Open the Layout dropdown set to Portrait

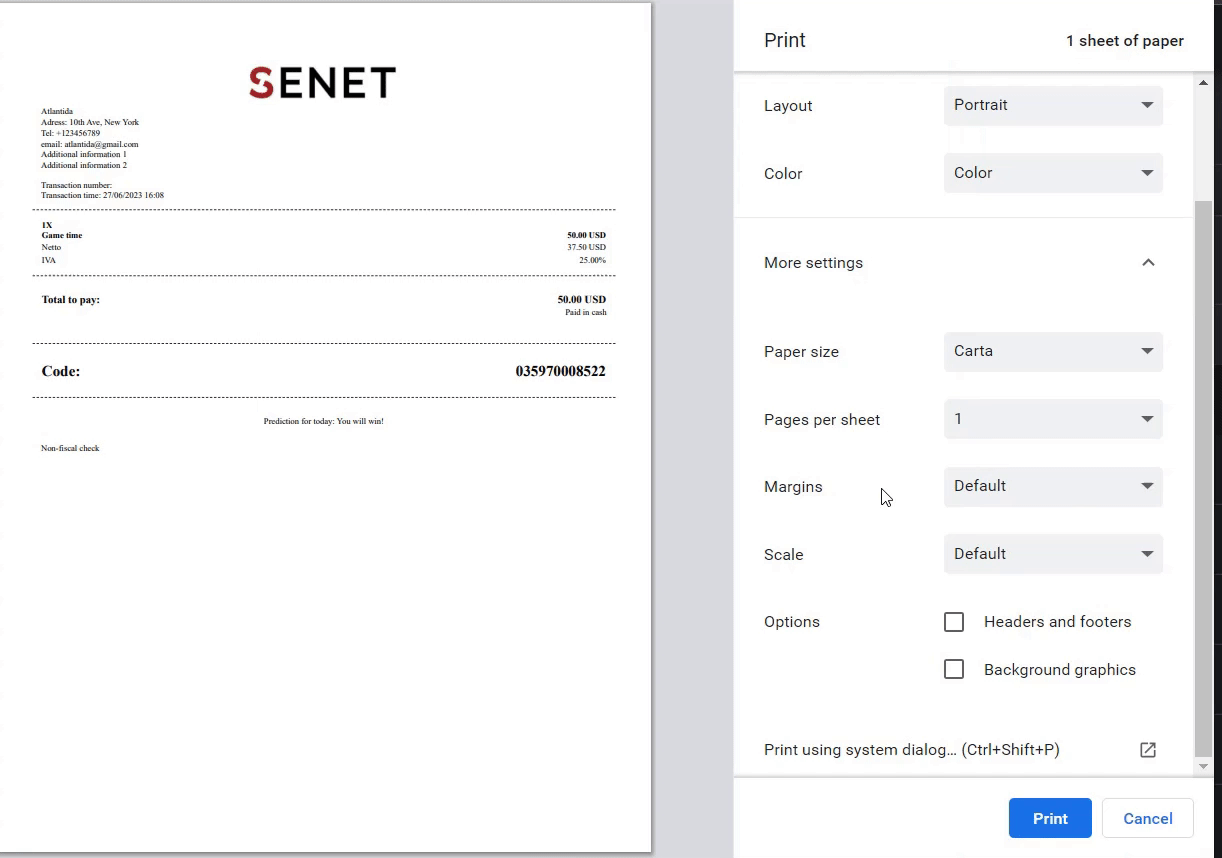[1052, 105]
